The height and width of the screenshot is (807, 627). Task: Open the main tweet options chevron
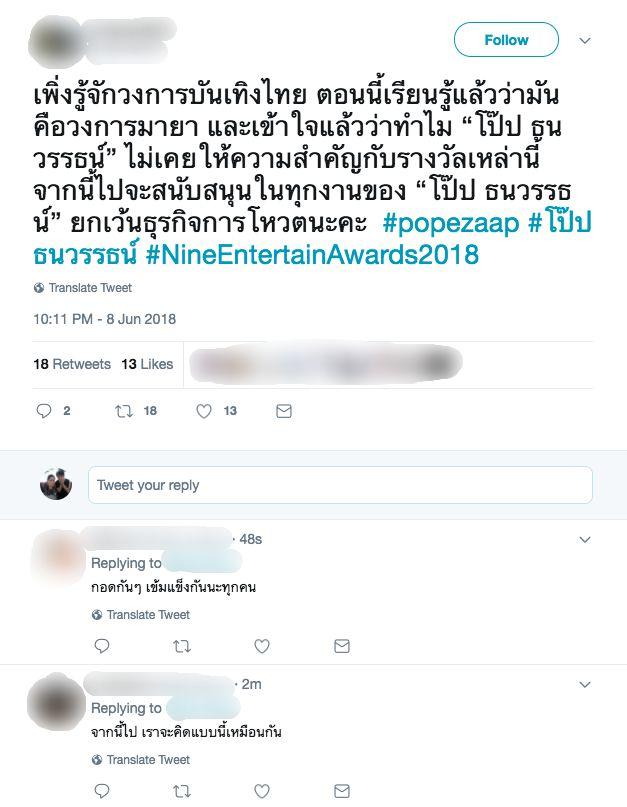585,40
